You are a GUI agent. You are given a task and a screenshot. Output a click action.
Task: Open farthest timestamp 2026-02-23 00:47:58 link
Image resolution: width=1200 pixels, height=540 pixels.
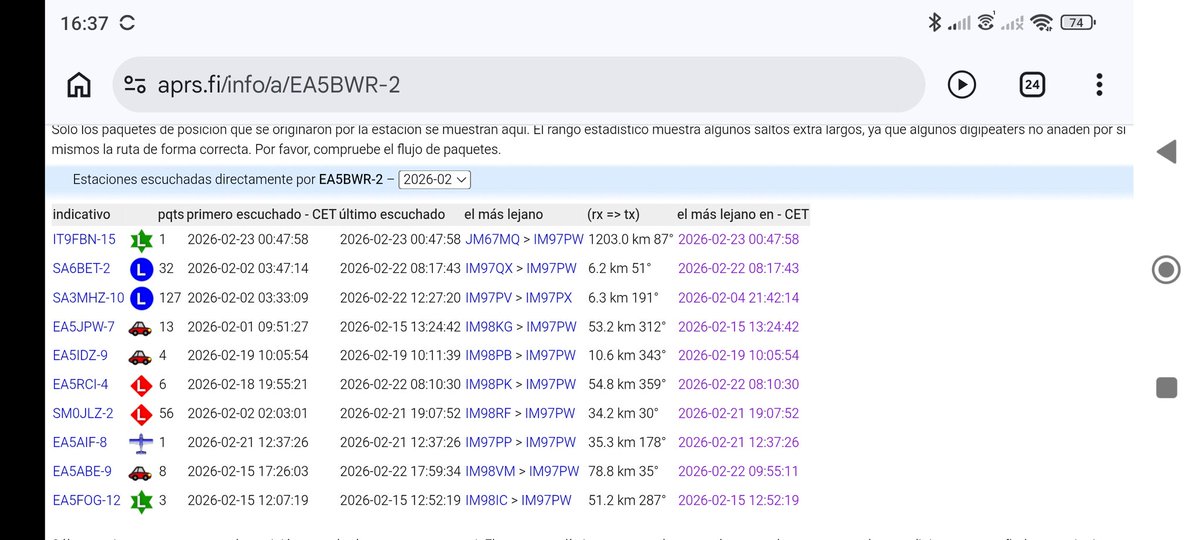[738, 240]
